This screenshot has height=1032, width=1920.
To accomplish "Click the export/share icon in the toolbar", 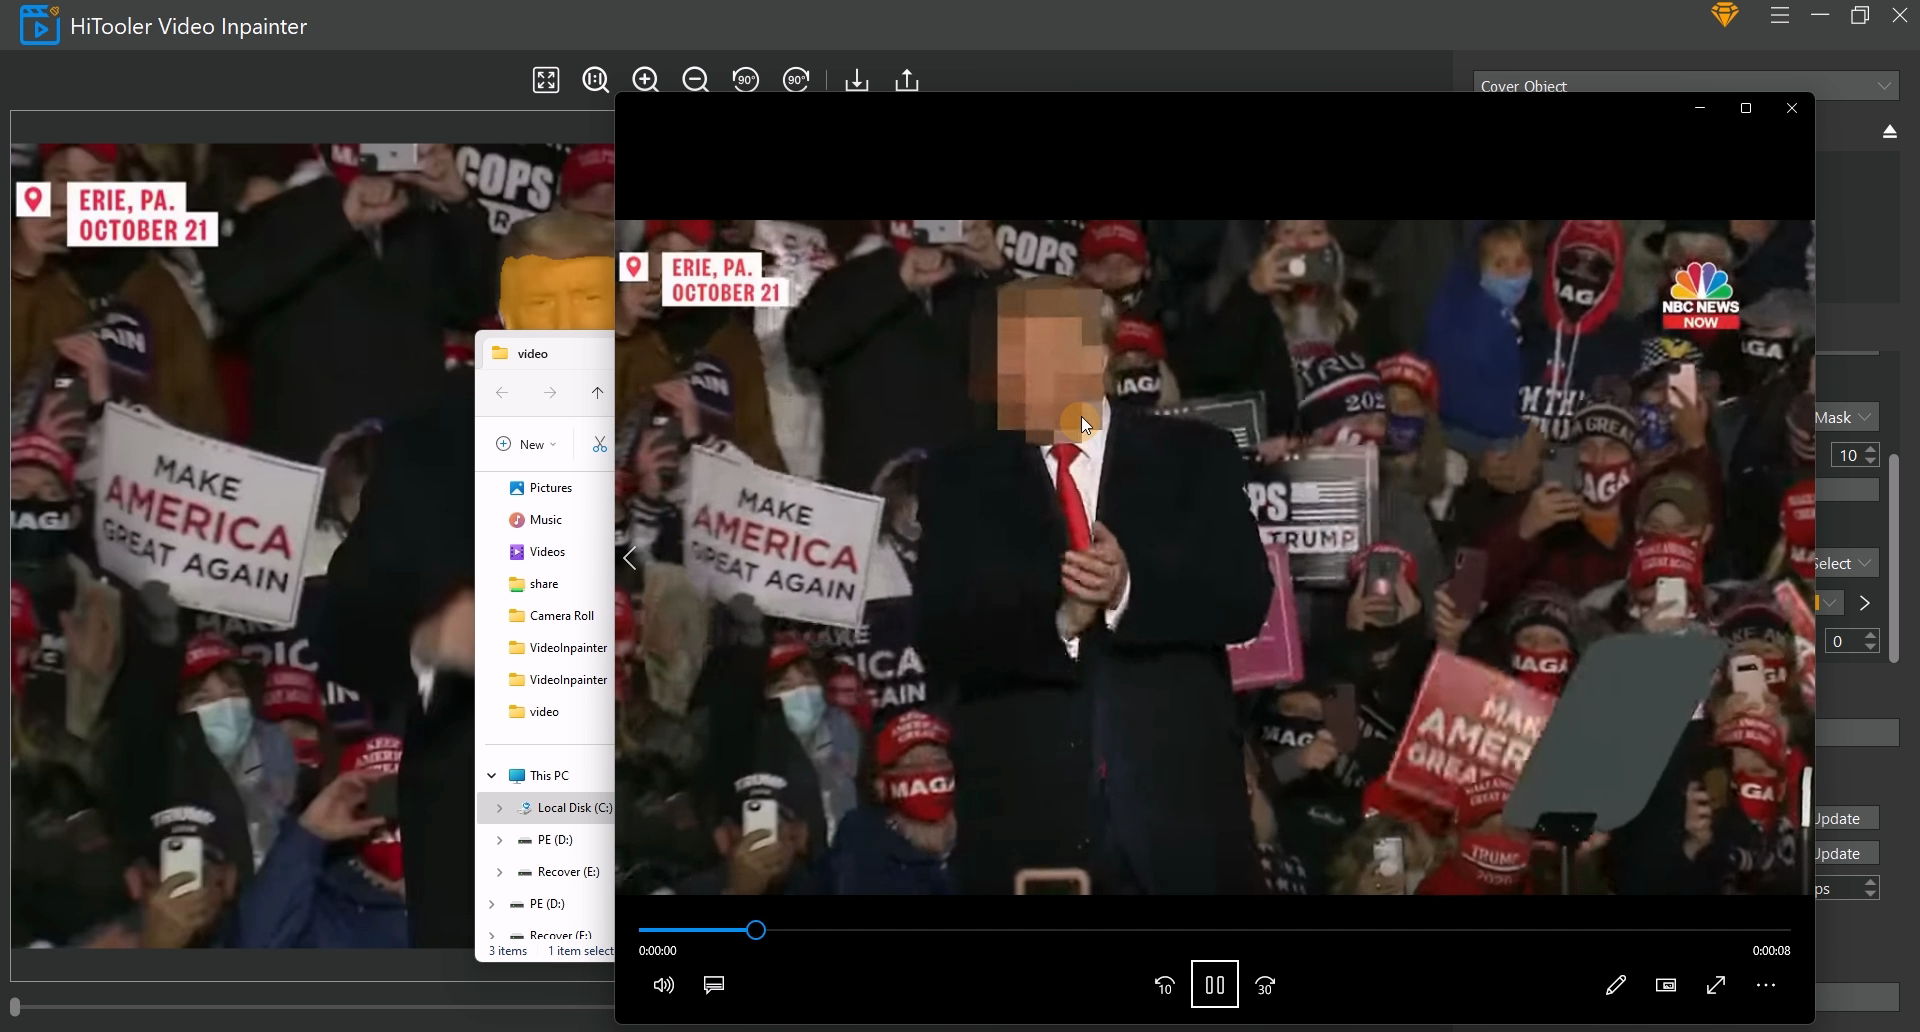I will [906, 80].
